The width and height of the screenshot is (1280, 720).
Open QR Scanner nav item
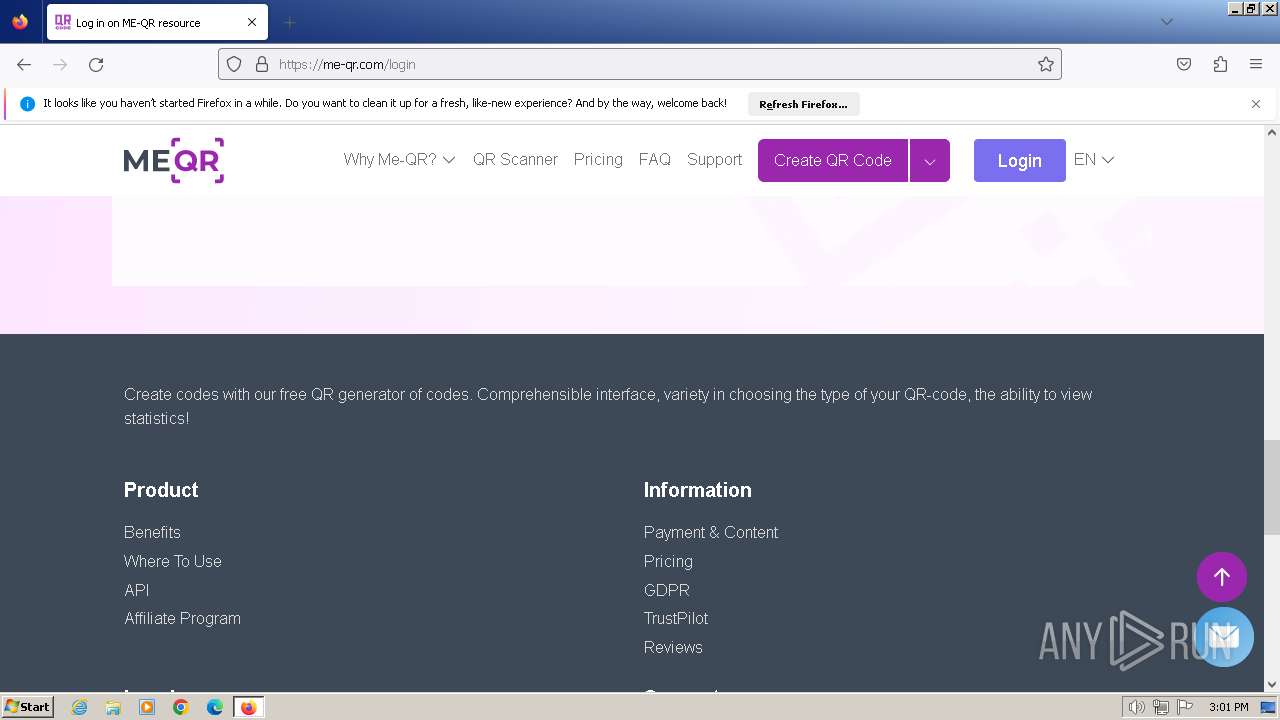click(x=515, y=160)
